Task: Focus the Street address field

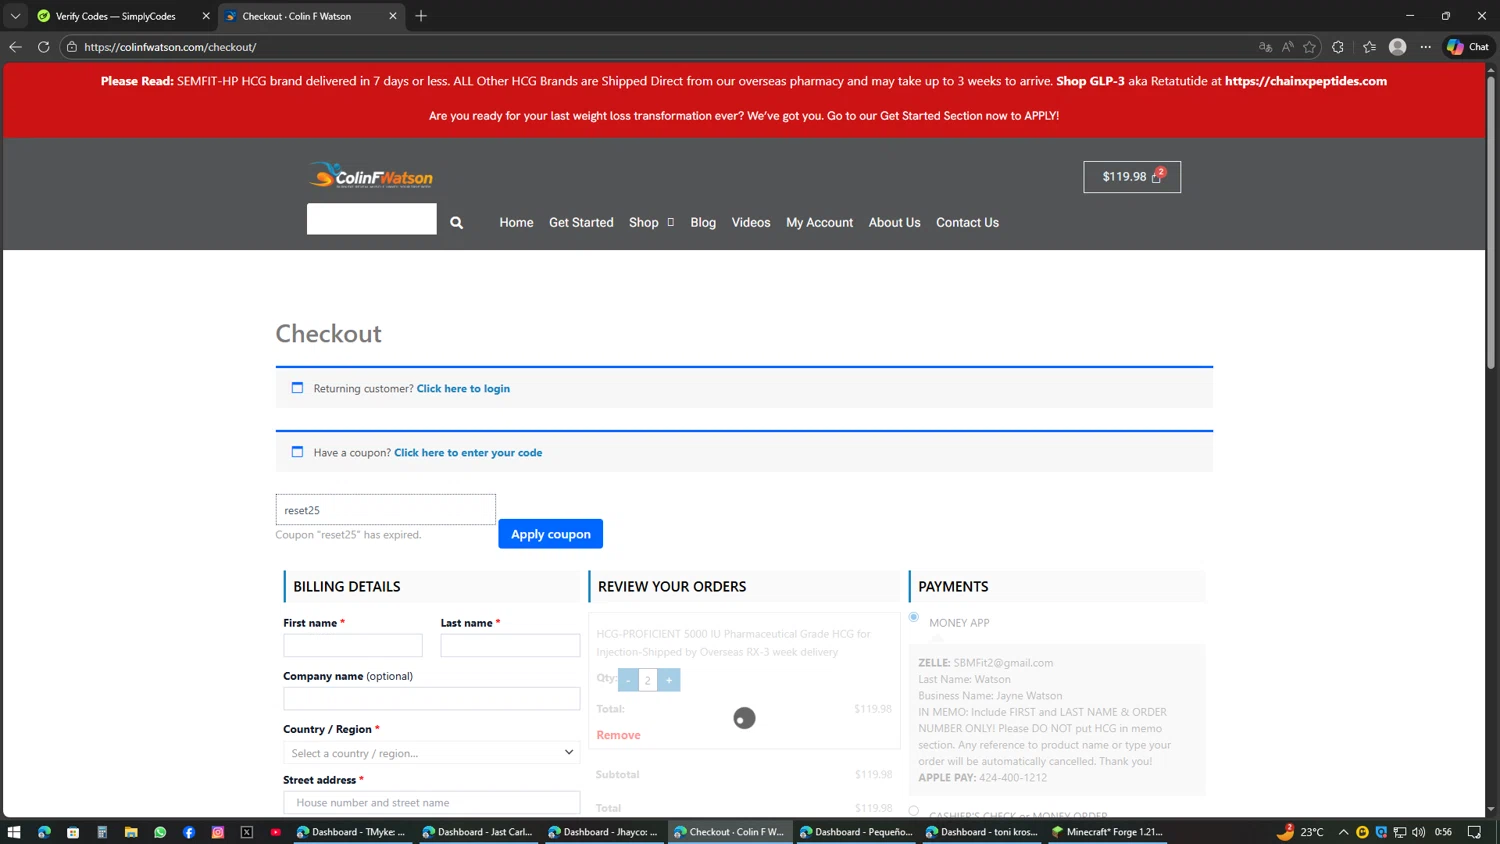Action: pos(431,802)
